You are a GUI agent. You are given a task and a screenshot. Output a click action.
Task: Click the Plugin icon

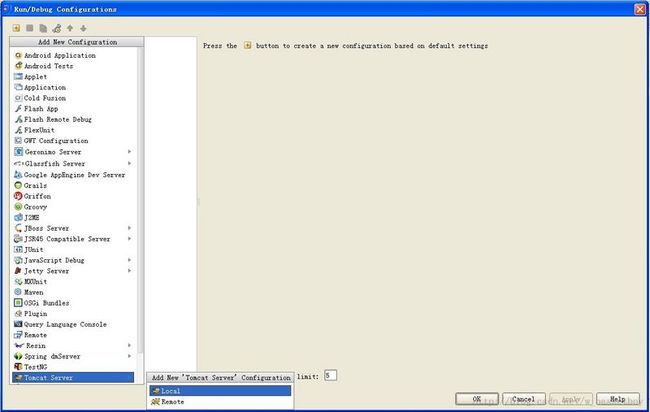(18, 314)
